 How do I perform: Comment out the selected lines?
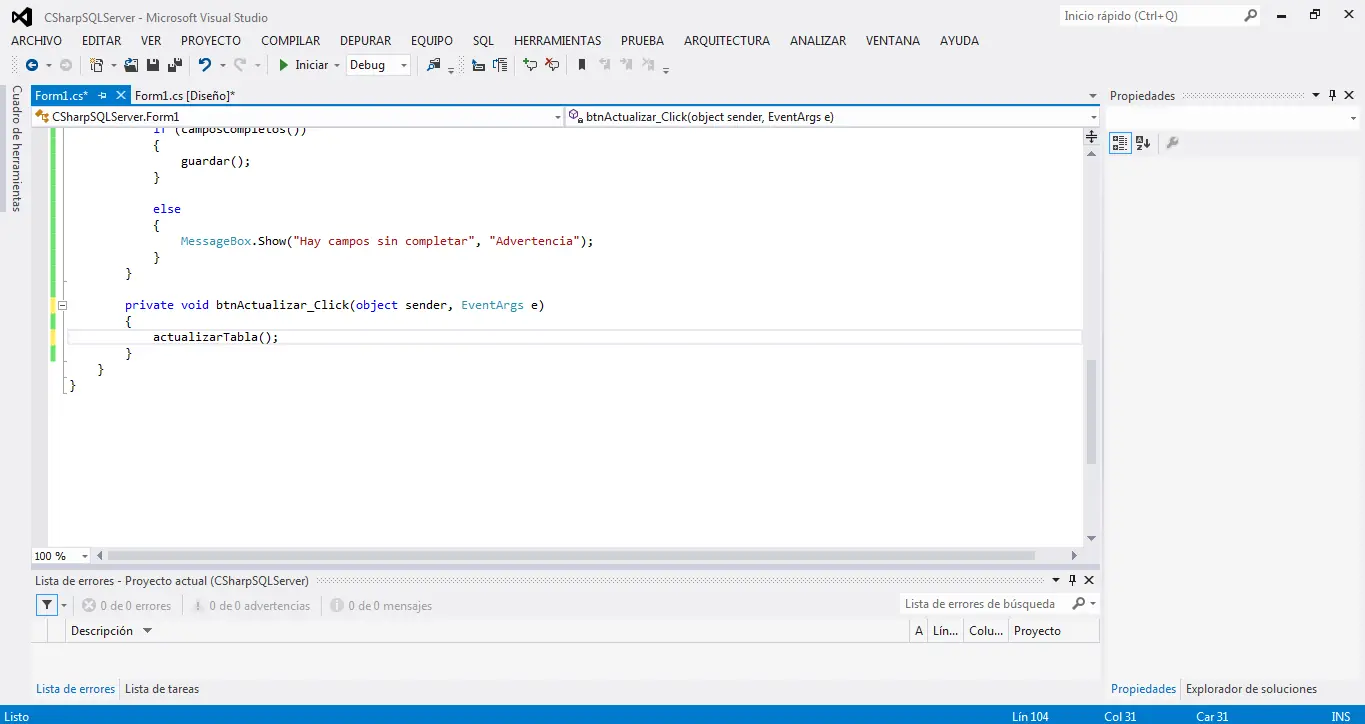pos(530,65)
